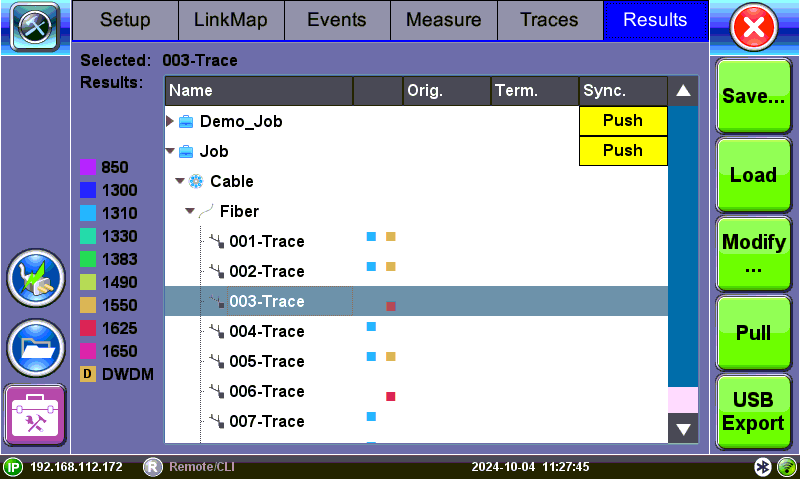Click the Bluetooth status icon
800x479 pixels.
pos(762,467)
